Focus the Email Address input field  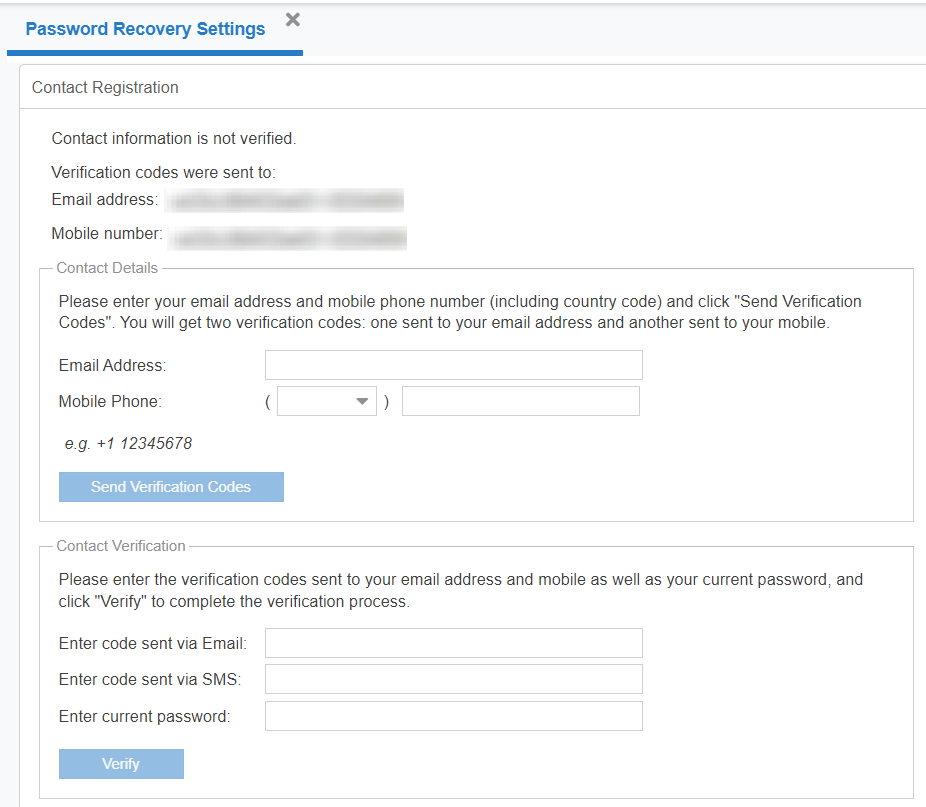click(x=453, y=365)
